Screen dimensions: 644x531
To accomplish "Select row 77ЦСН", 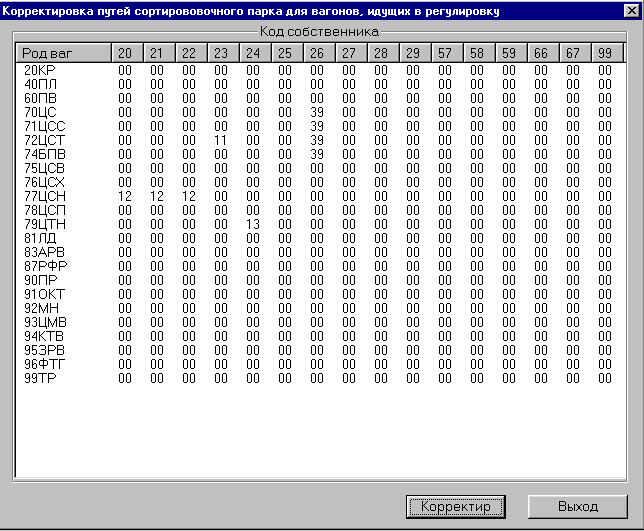I will [x=320, y=196].
